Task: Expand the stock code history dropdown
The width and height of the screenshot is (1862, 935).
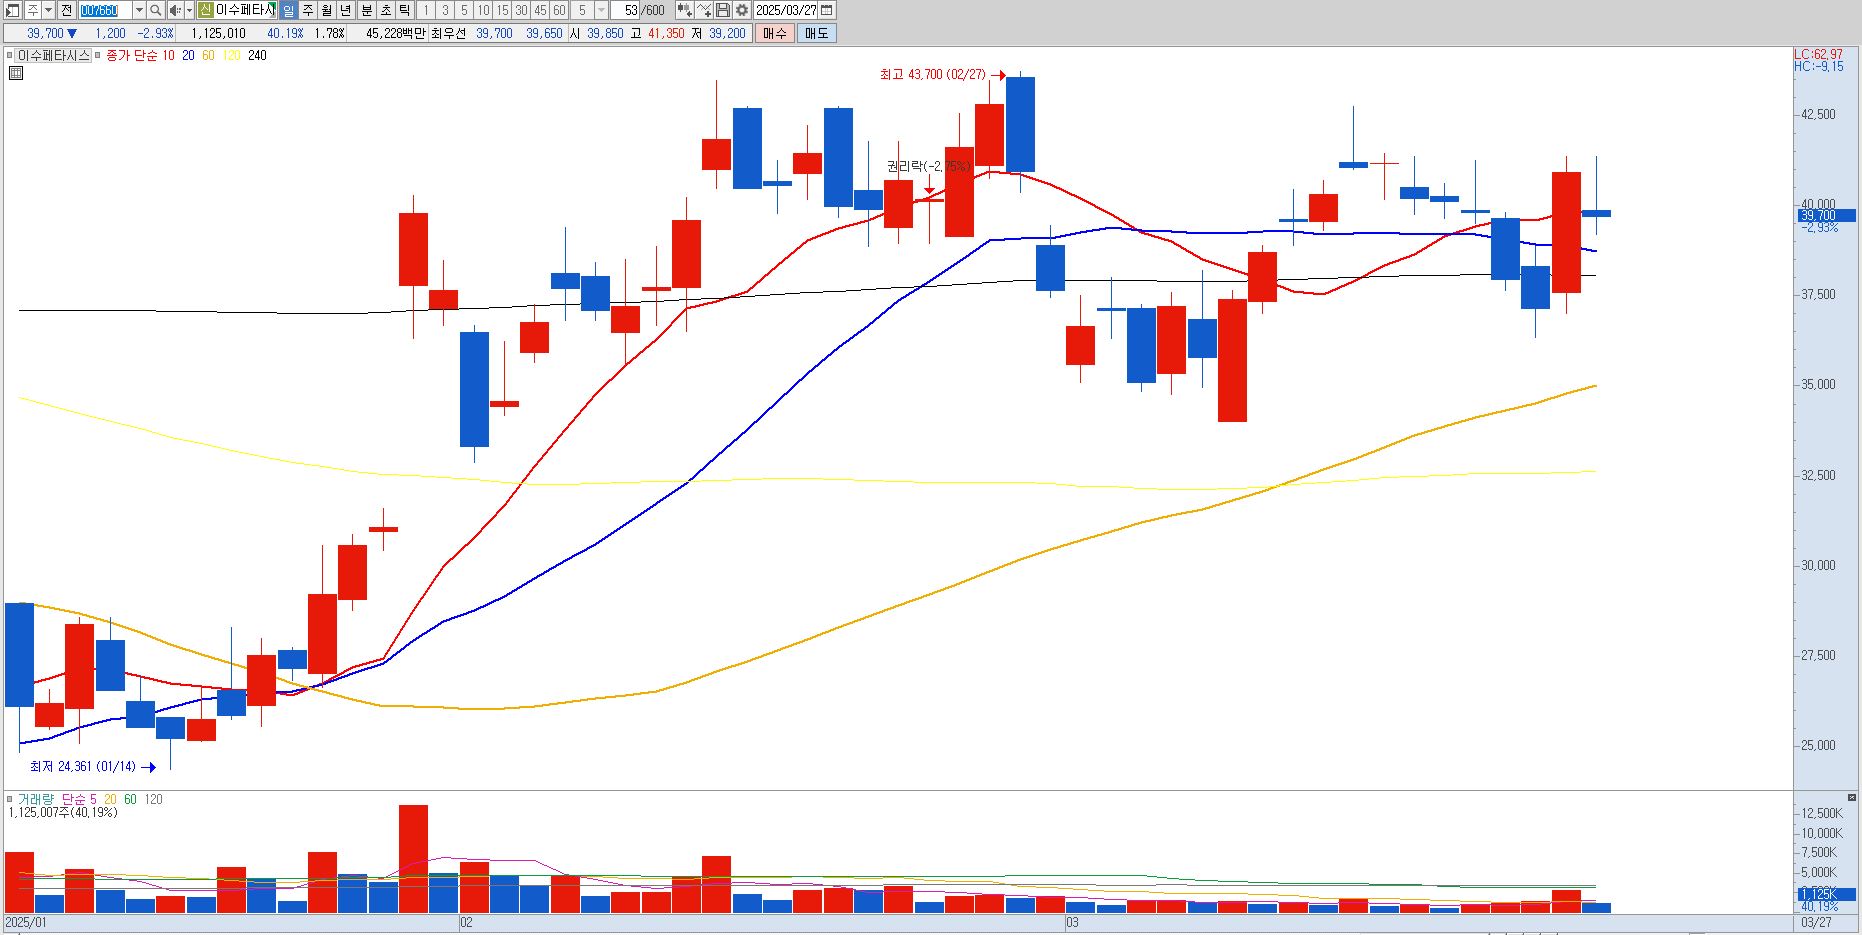Action: [139, 10]
